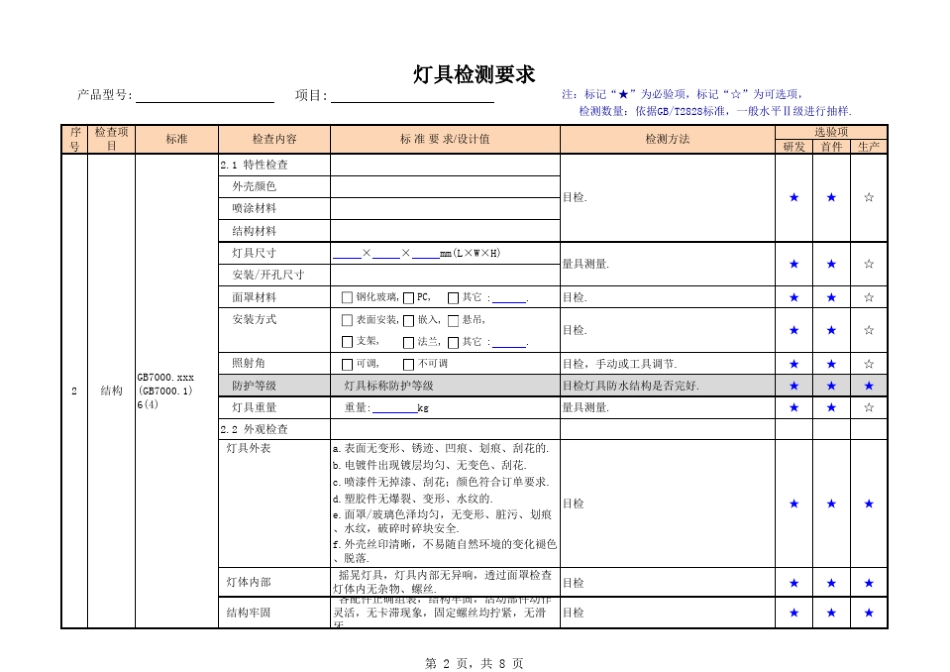This screenshot has width=950, height=672.
Task: Select the 检测方法 column header
Action: coord(668,139)
